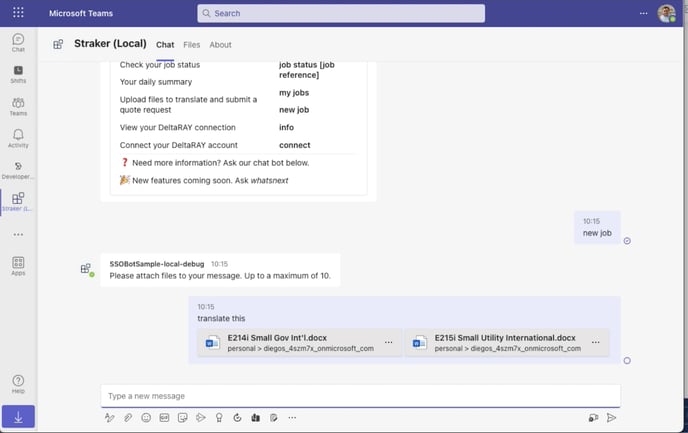Switch to the Files tab
Image resolution: width=688 pixels, height=433 pixels.
pyautogui.click(x=191, y=45)
